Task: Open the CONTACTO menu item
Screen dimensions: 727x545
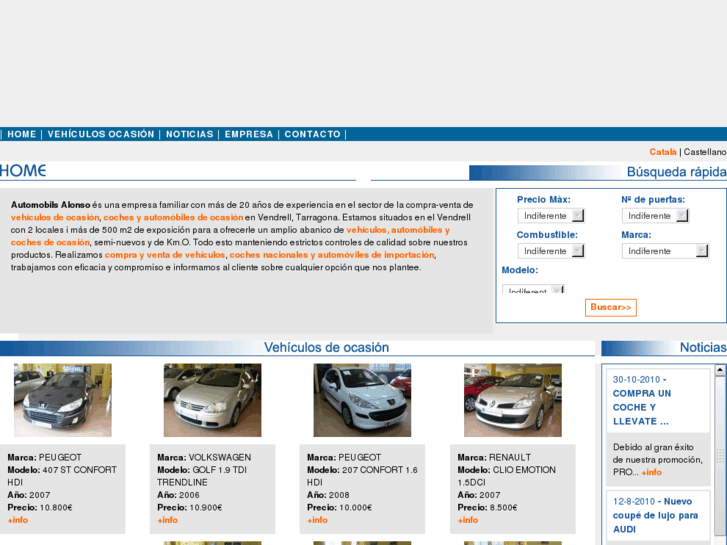Action: [x=312, y=134]
